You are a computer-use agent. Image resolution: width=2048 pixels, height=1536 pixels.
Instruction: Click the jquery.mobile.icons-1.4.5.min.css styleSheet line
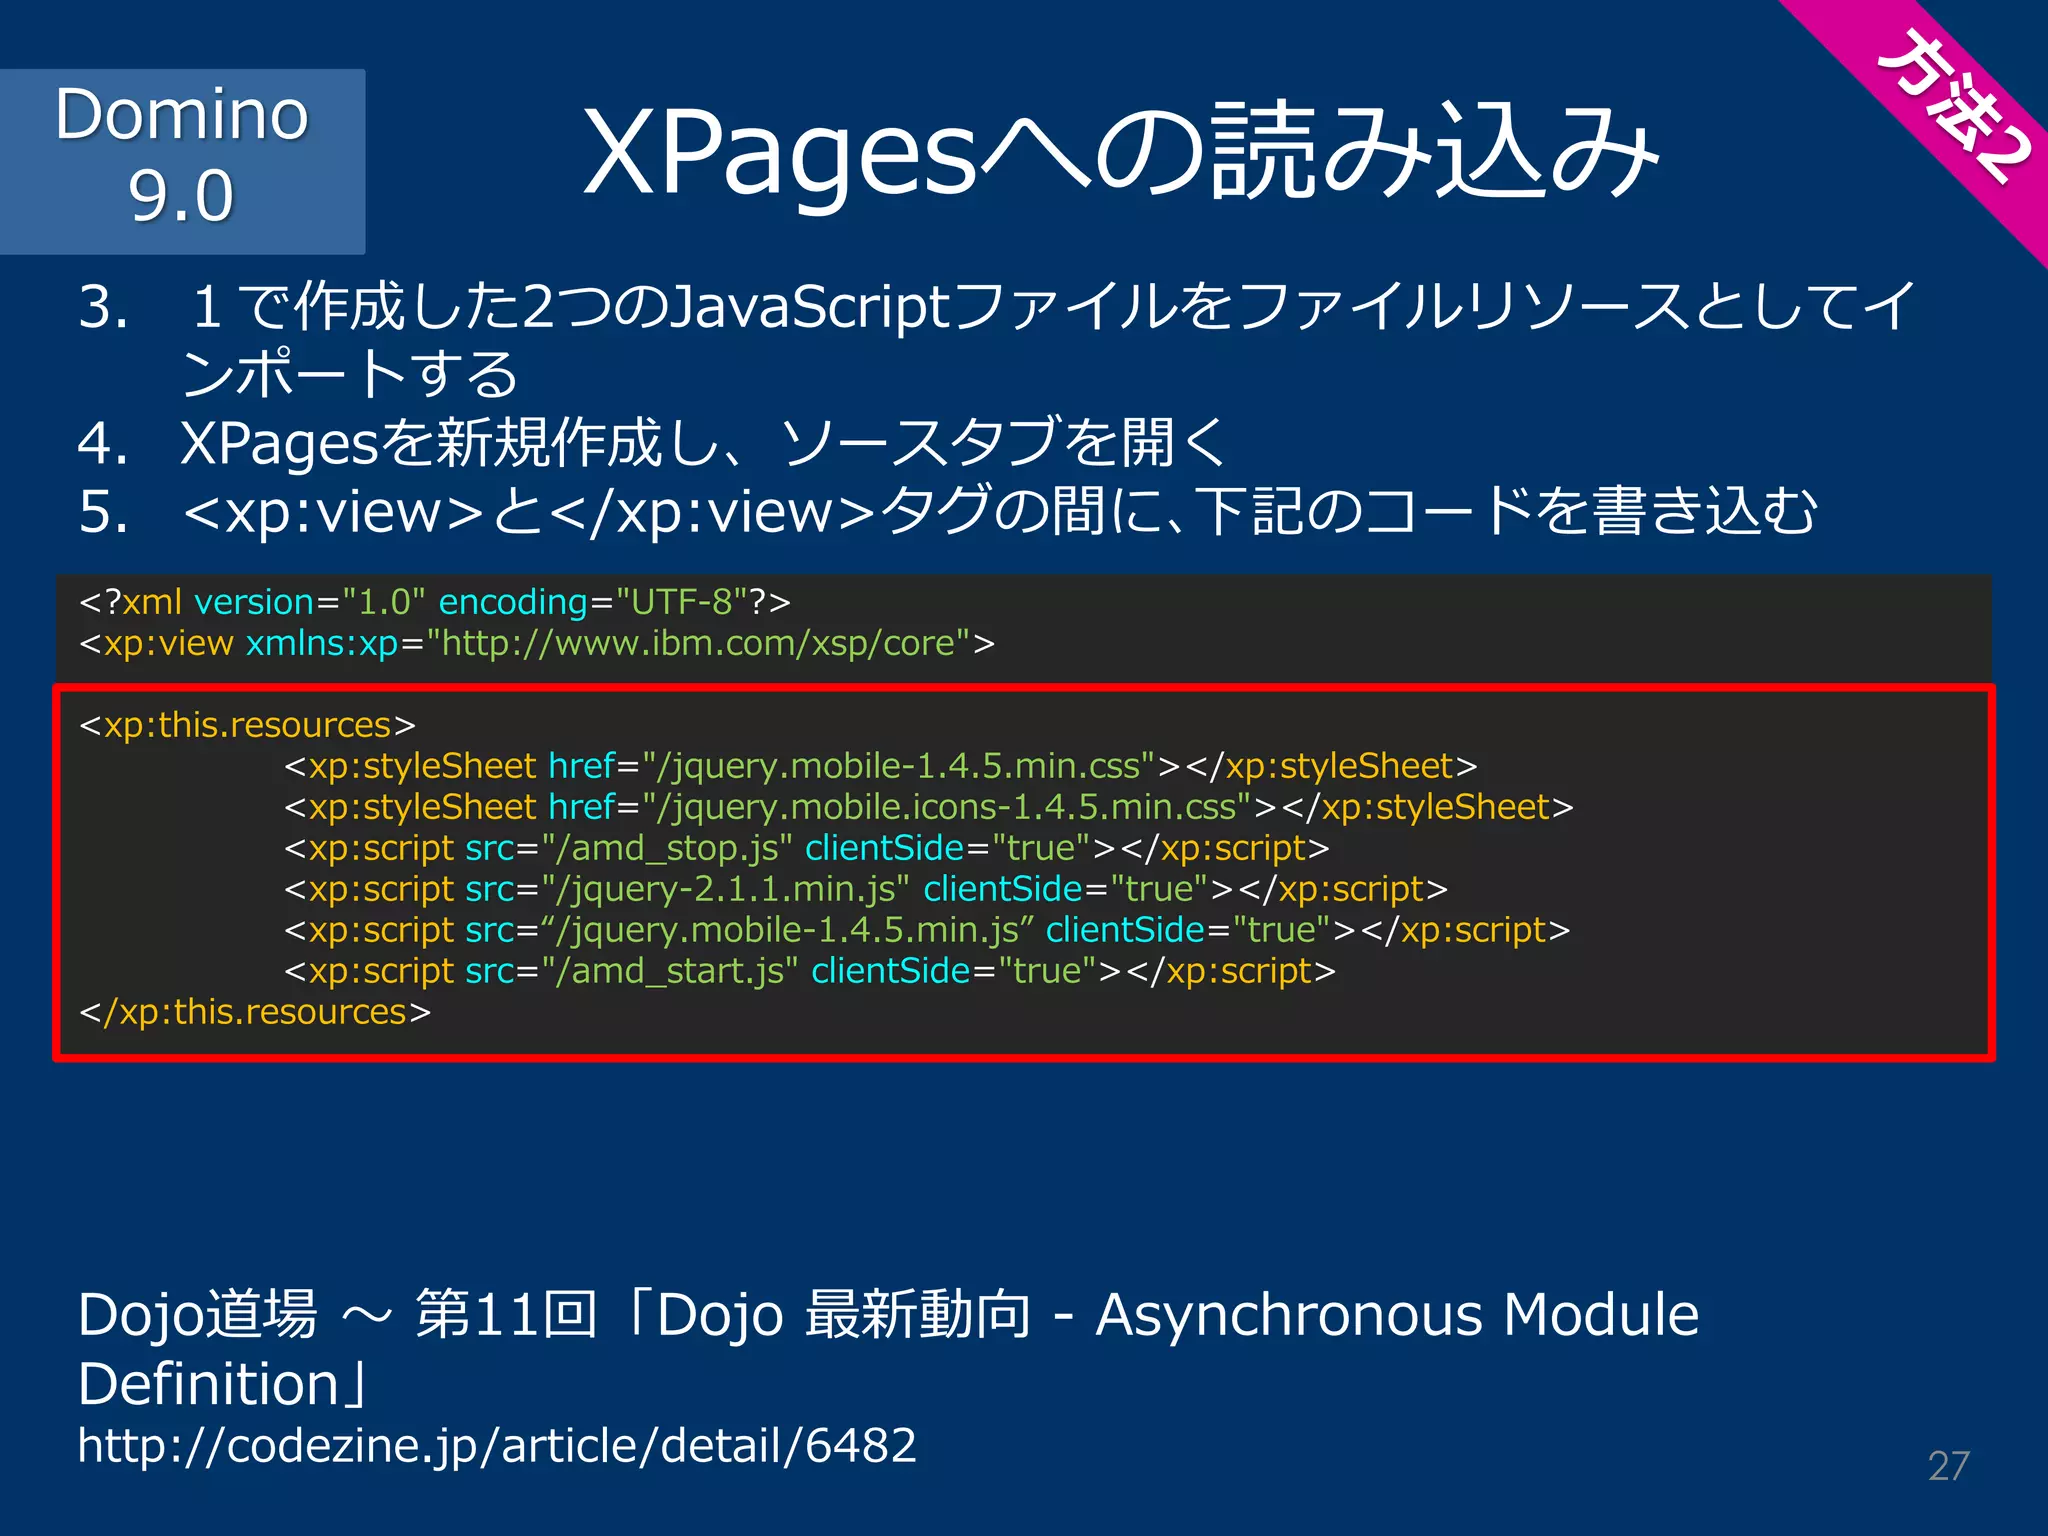pos(929,807)
